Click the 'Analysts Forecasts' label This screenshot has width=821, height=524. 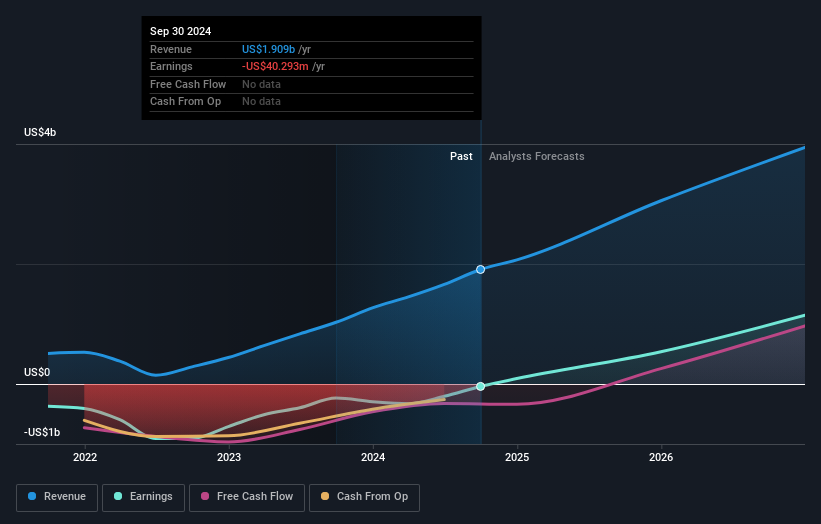point(536,156)
